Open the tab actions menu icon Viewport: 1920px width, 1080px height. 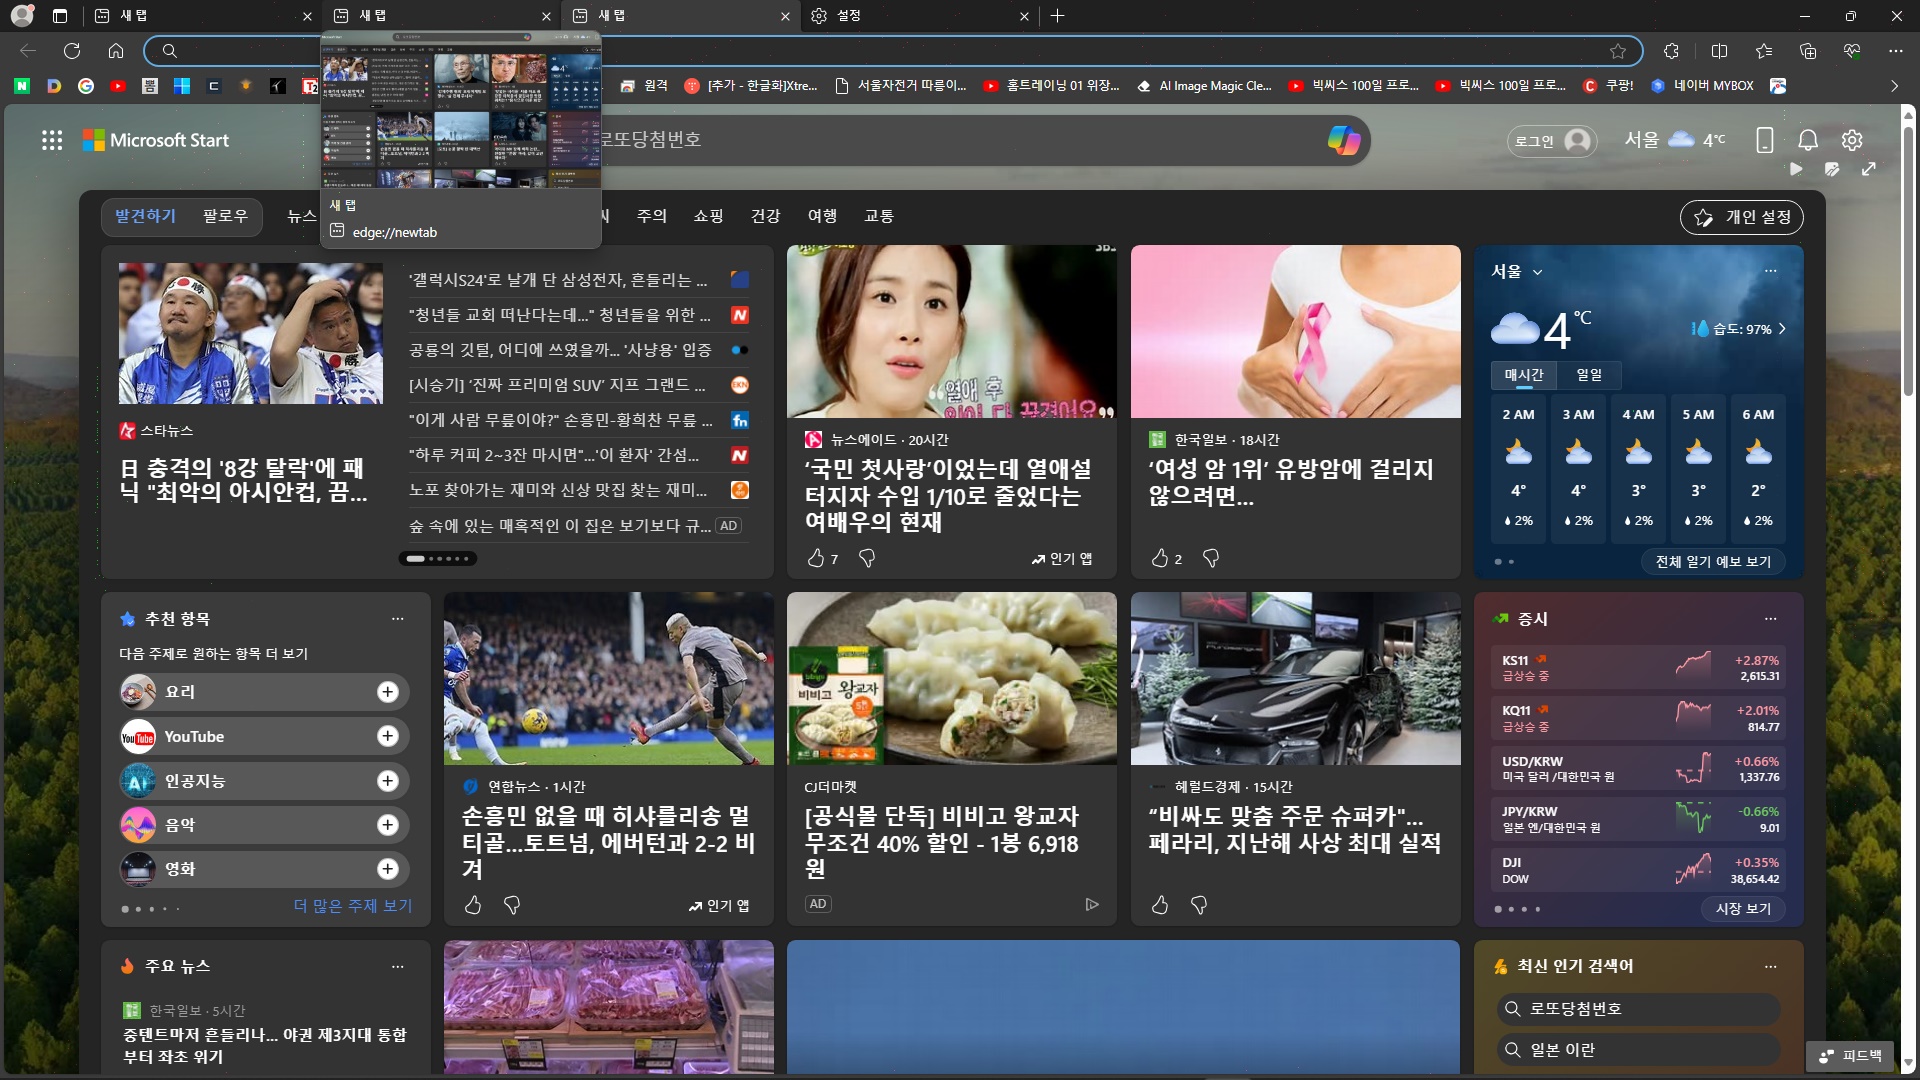(x=60, y=16)
